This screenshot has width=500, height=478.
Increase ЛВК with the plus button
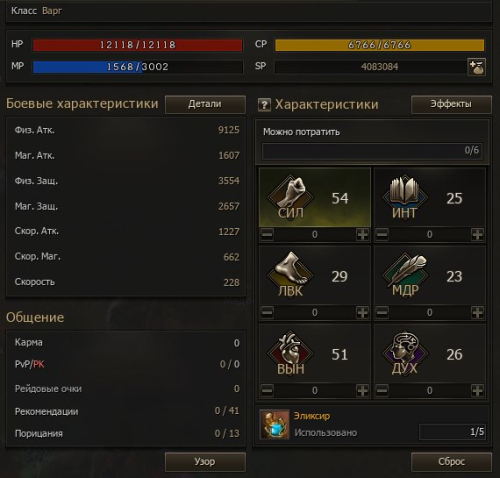(x=363, y=312)
